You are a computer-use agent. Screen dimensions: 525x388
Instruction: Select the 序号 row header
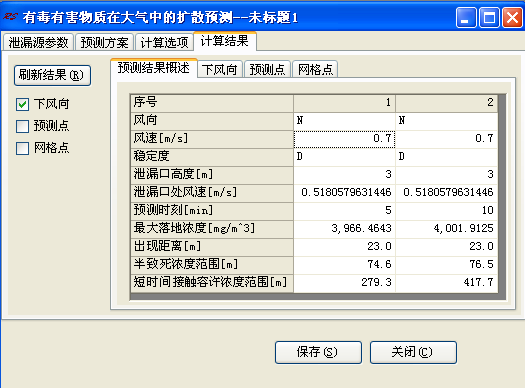(212, 103)
